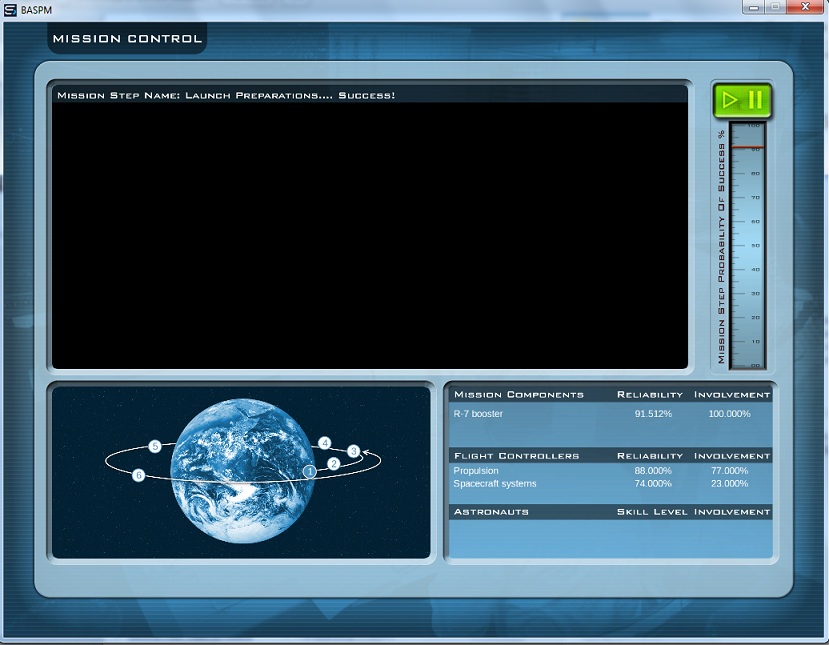Click Propulsion 77.000% involvement value
This screenshot has width=829, height=645.
729,471
